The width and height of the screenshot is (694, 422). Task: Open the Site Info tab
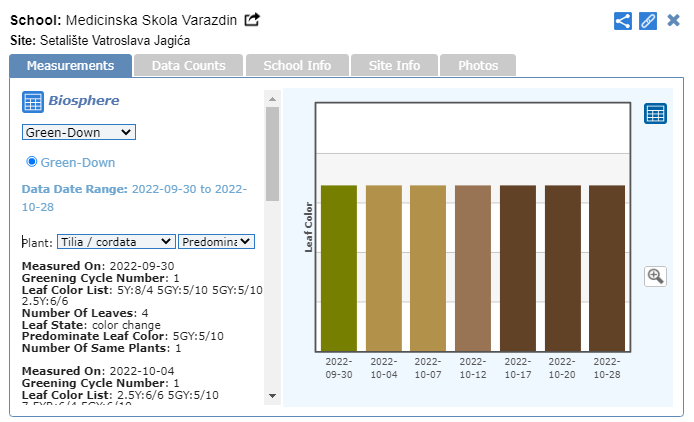pyautogui.click(x=394, y=65)
